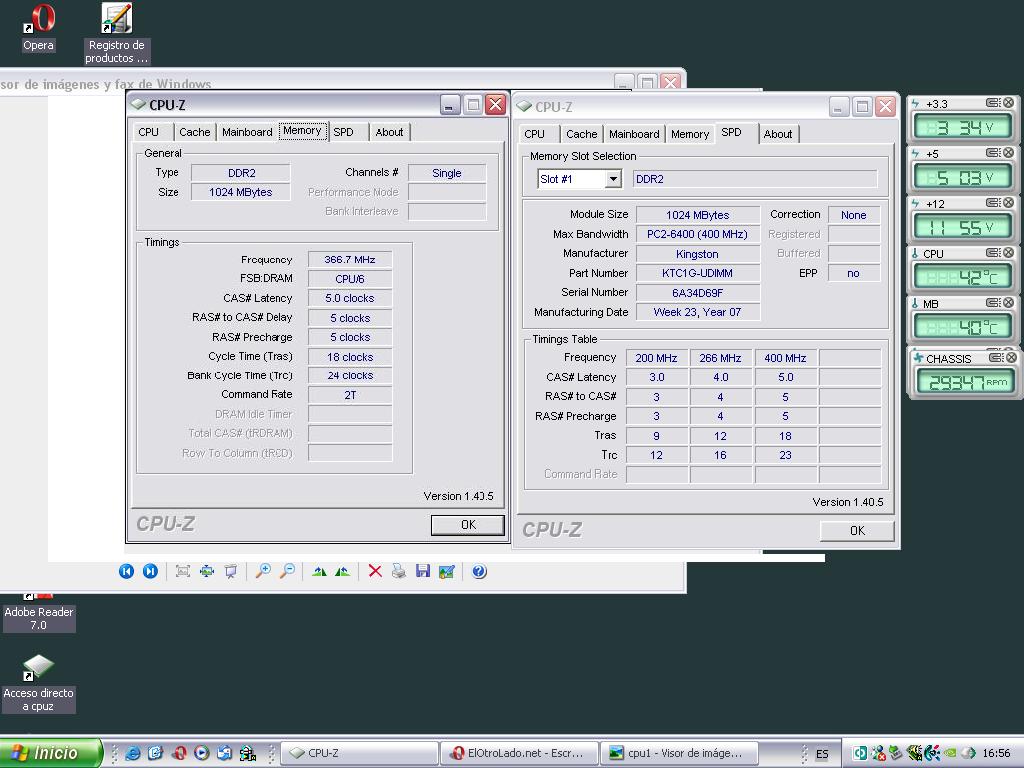Open the image for editing from viewer toolbar
Screen dimensions: 1024x768
pos(447,571)
